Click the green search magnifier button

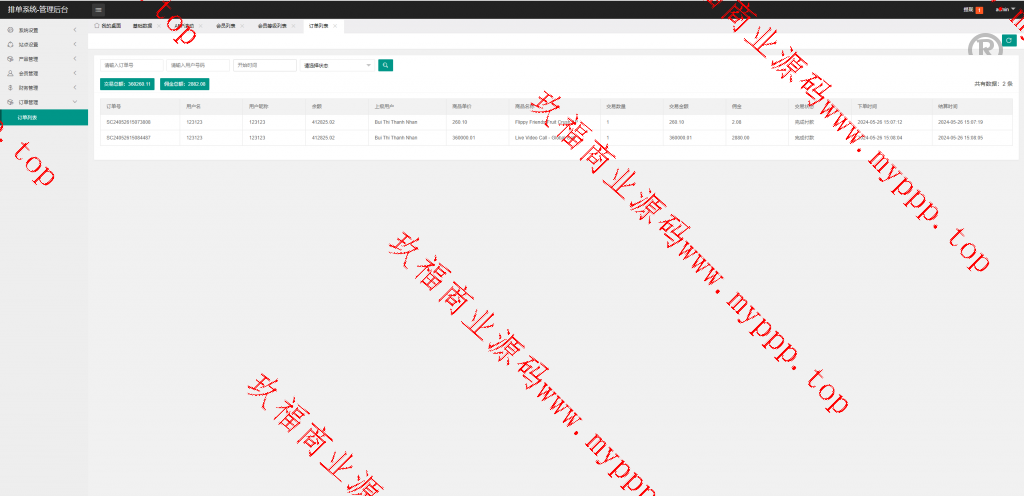(386, 65)
